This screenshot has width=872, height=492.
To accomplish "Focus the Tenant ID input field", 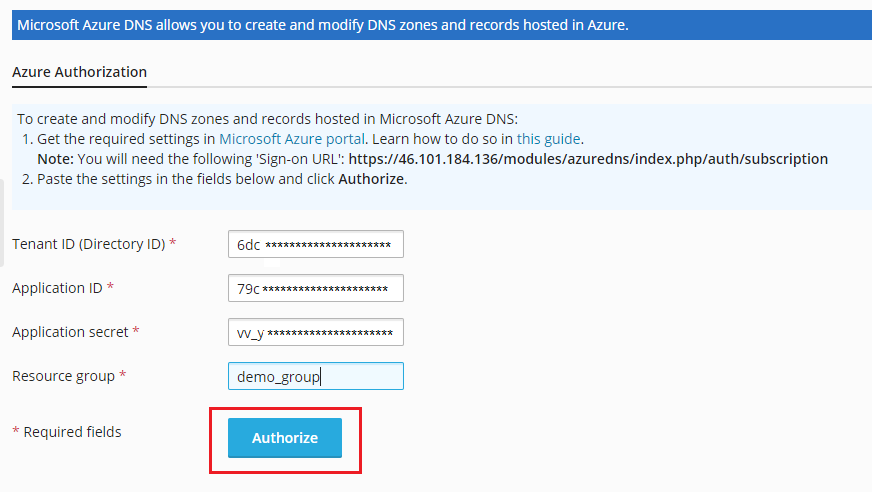I will [315, 245].
